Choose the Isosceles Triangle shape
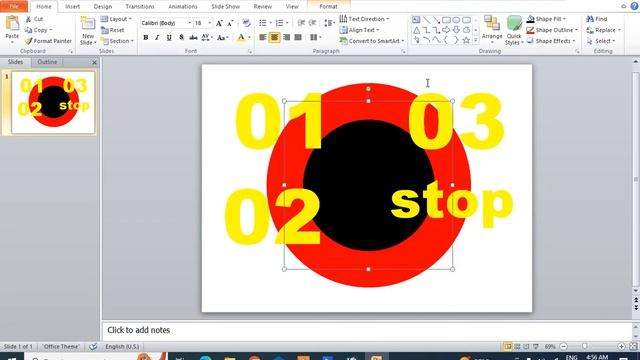The height and width of the screenshot is (360, 640). pos(416,30)
